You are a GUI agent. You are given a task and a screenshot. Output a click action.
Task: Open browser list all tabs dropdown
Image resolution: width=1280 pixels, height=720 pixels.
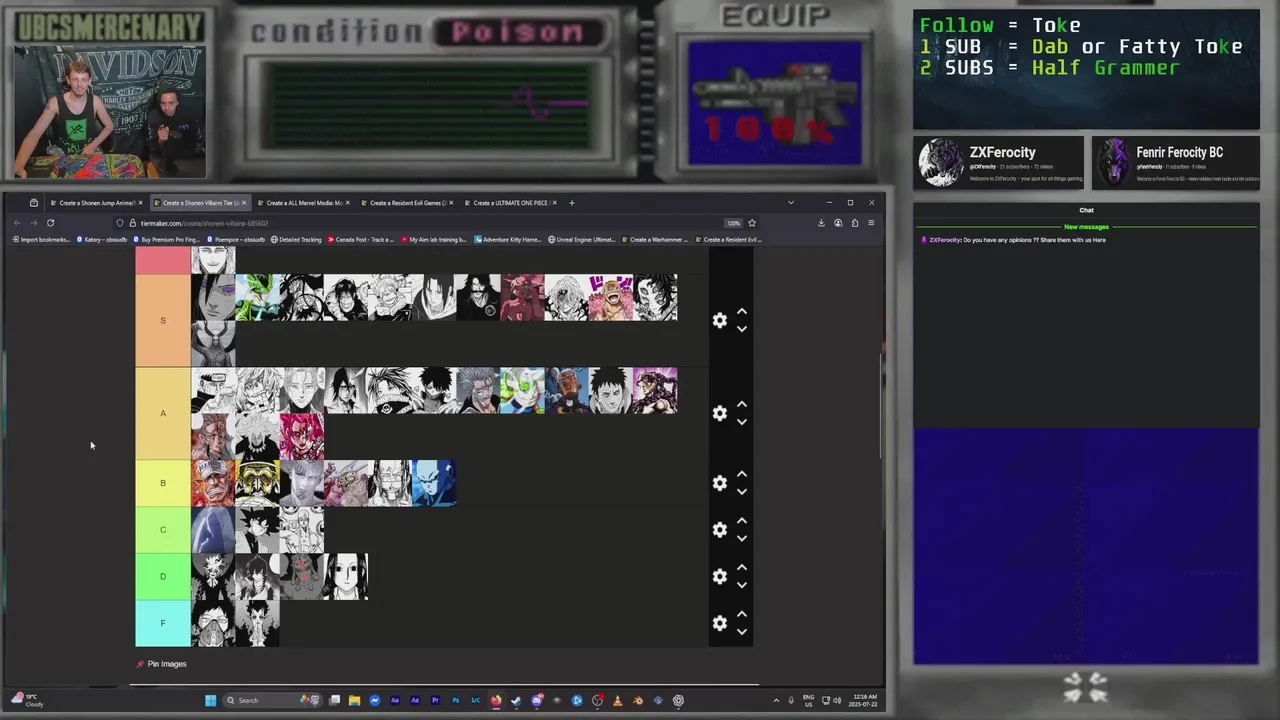tap(791, 203)
